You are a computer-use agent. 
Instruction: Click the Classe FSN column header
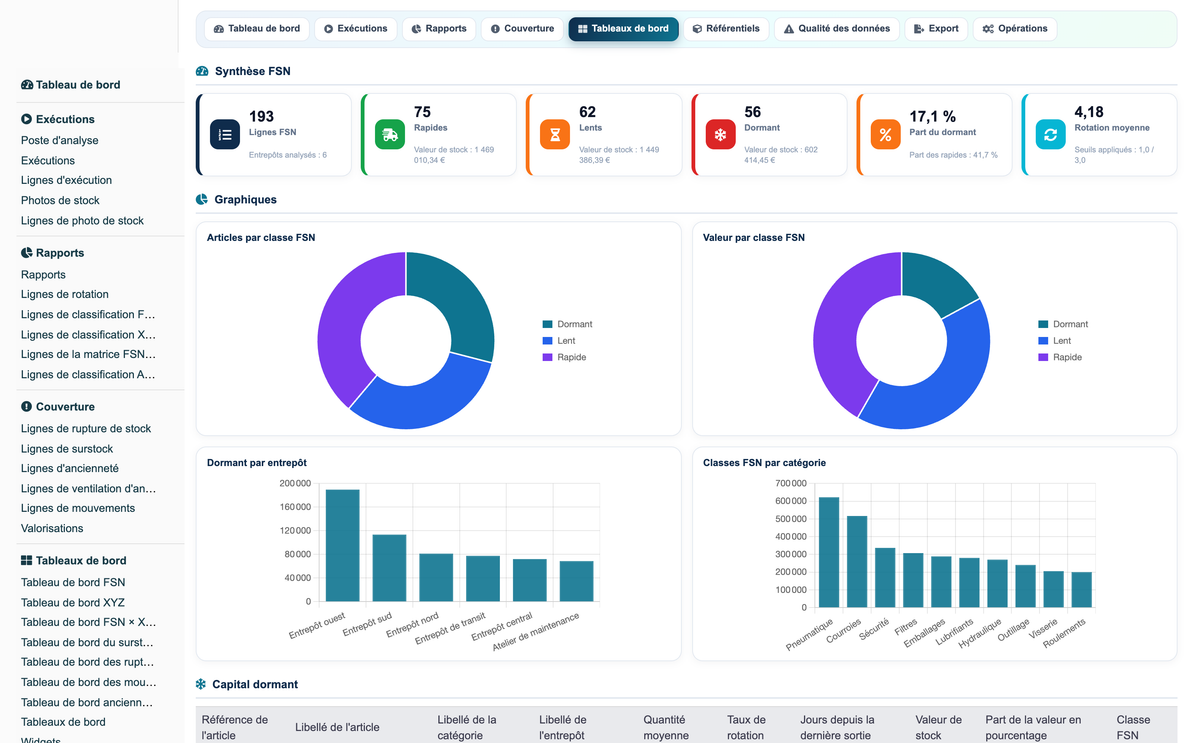tap(1133, 727)
